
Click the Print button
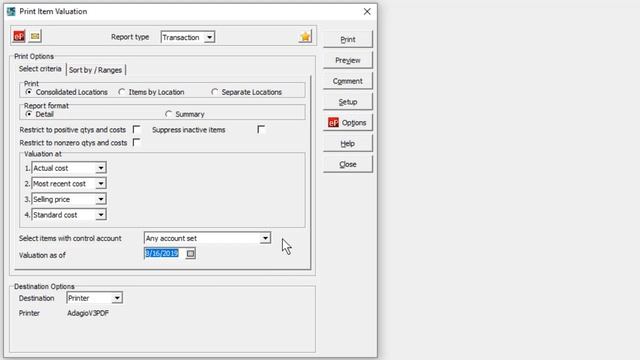pyautogui.click(x=348, y=40)
